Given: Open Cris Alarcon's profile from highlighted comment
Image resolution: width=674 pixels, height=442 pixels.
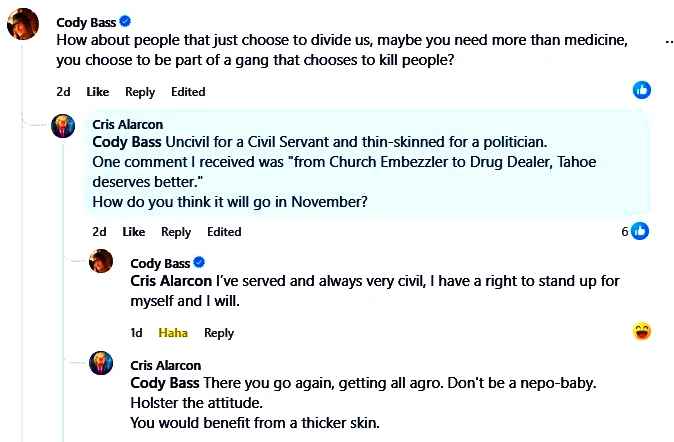Looking at the screenshot, I should [127, 124].
